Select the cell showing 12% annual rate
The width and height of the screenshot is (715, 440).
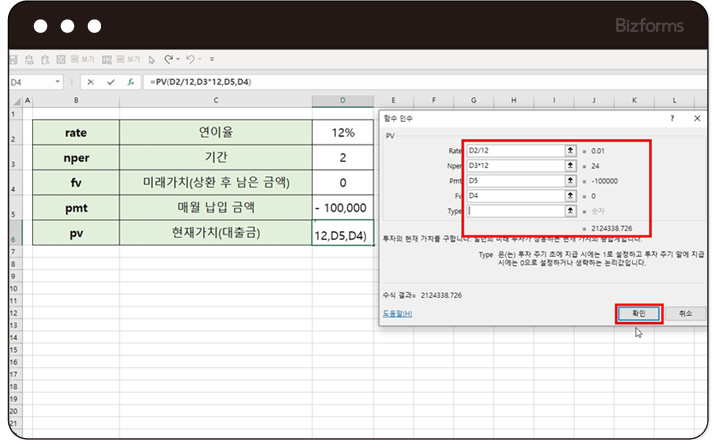pos(343,132)
